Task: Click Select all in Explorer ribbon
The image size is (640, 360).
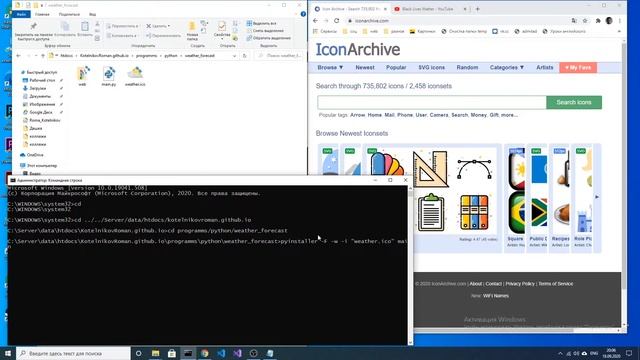Action: point(262,23)
